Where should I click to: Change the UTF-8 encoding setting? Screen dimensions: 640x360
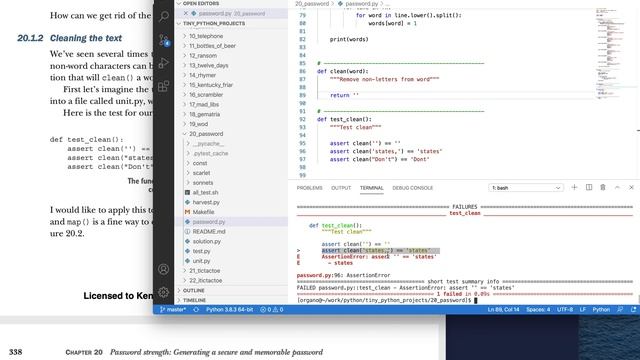pos(565,310)
